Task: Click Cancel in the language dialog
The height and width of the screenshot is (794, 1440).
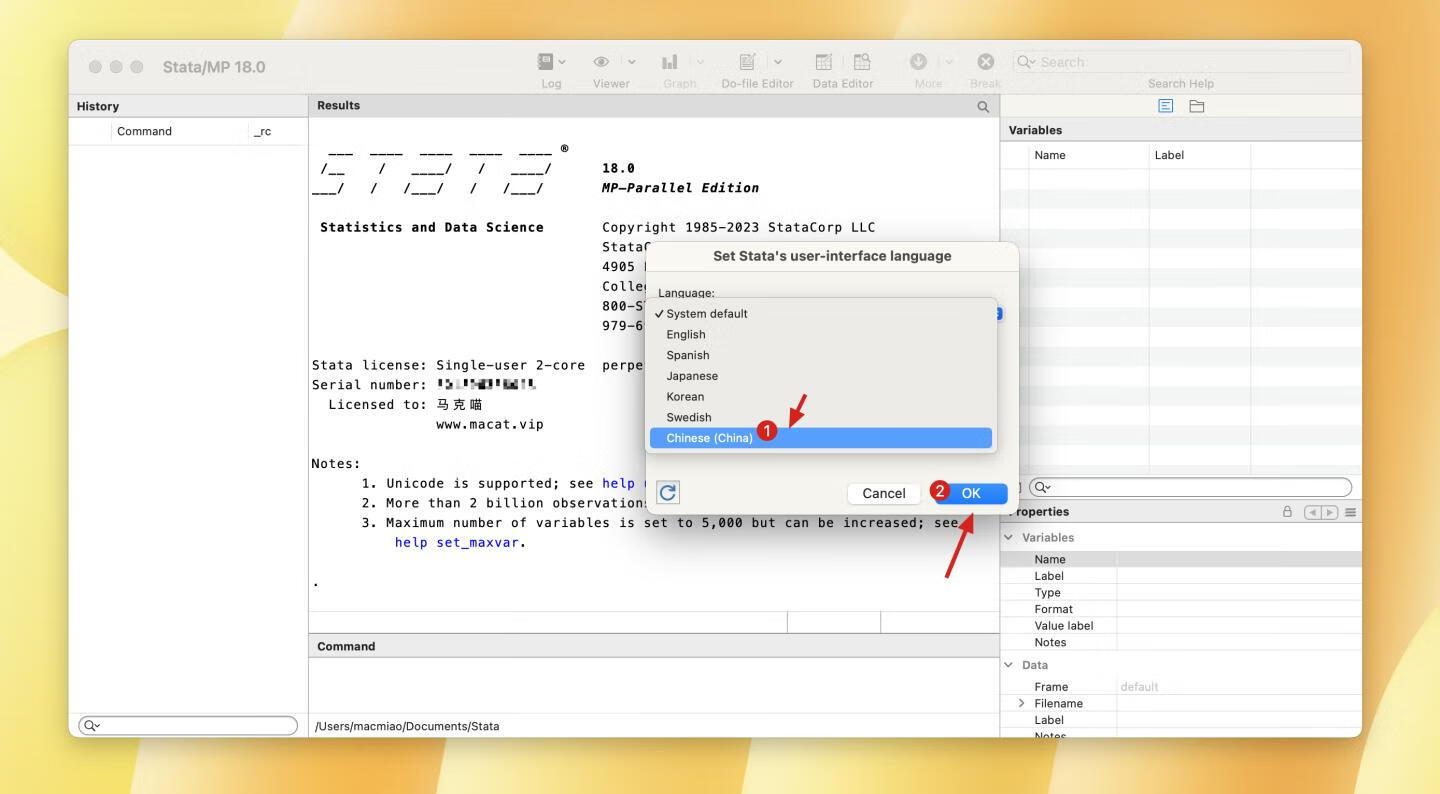Action: (884, 493)
